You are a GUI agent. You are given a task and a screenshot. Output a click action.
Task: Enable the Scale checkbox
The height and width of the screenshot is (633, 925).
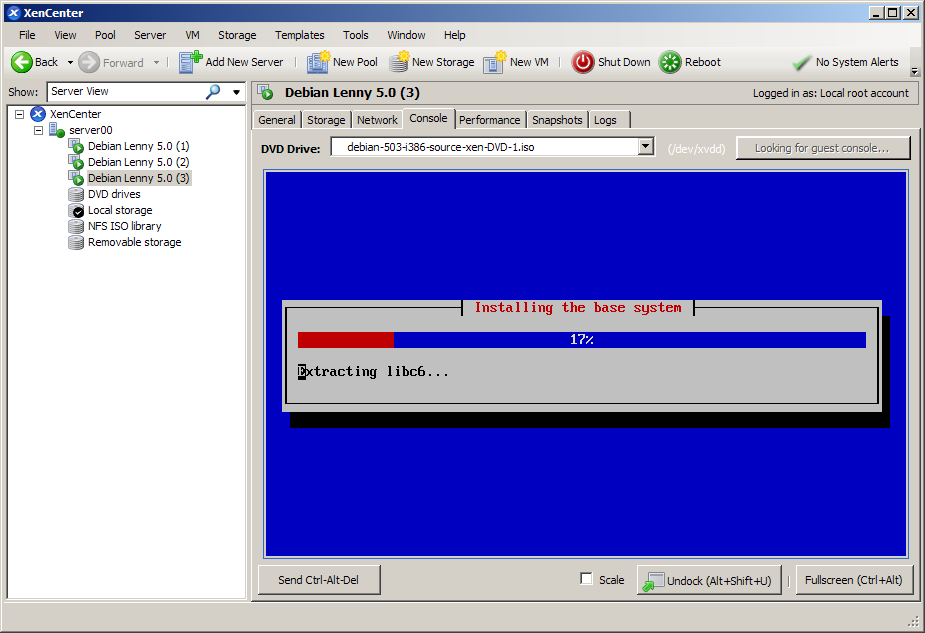coord(586,579)
